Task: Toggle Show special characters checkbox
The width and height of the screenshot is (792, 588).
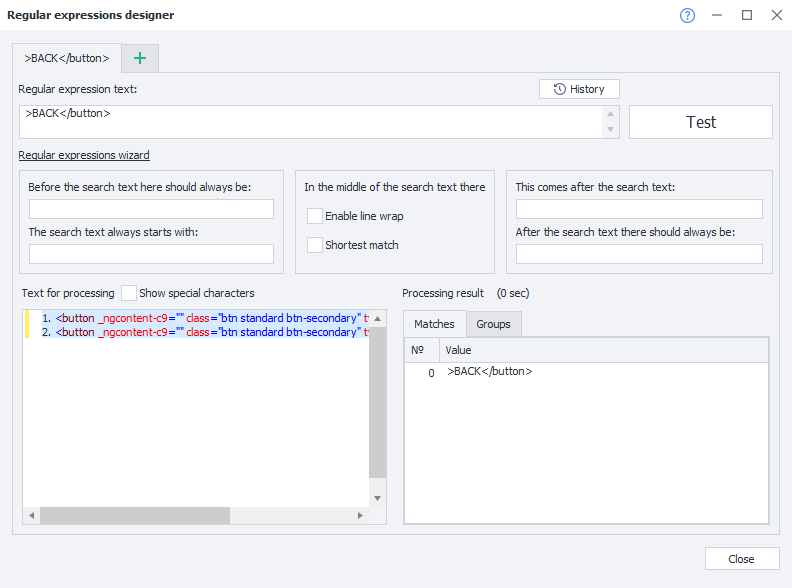Action: pos(129,293)
